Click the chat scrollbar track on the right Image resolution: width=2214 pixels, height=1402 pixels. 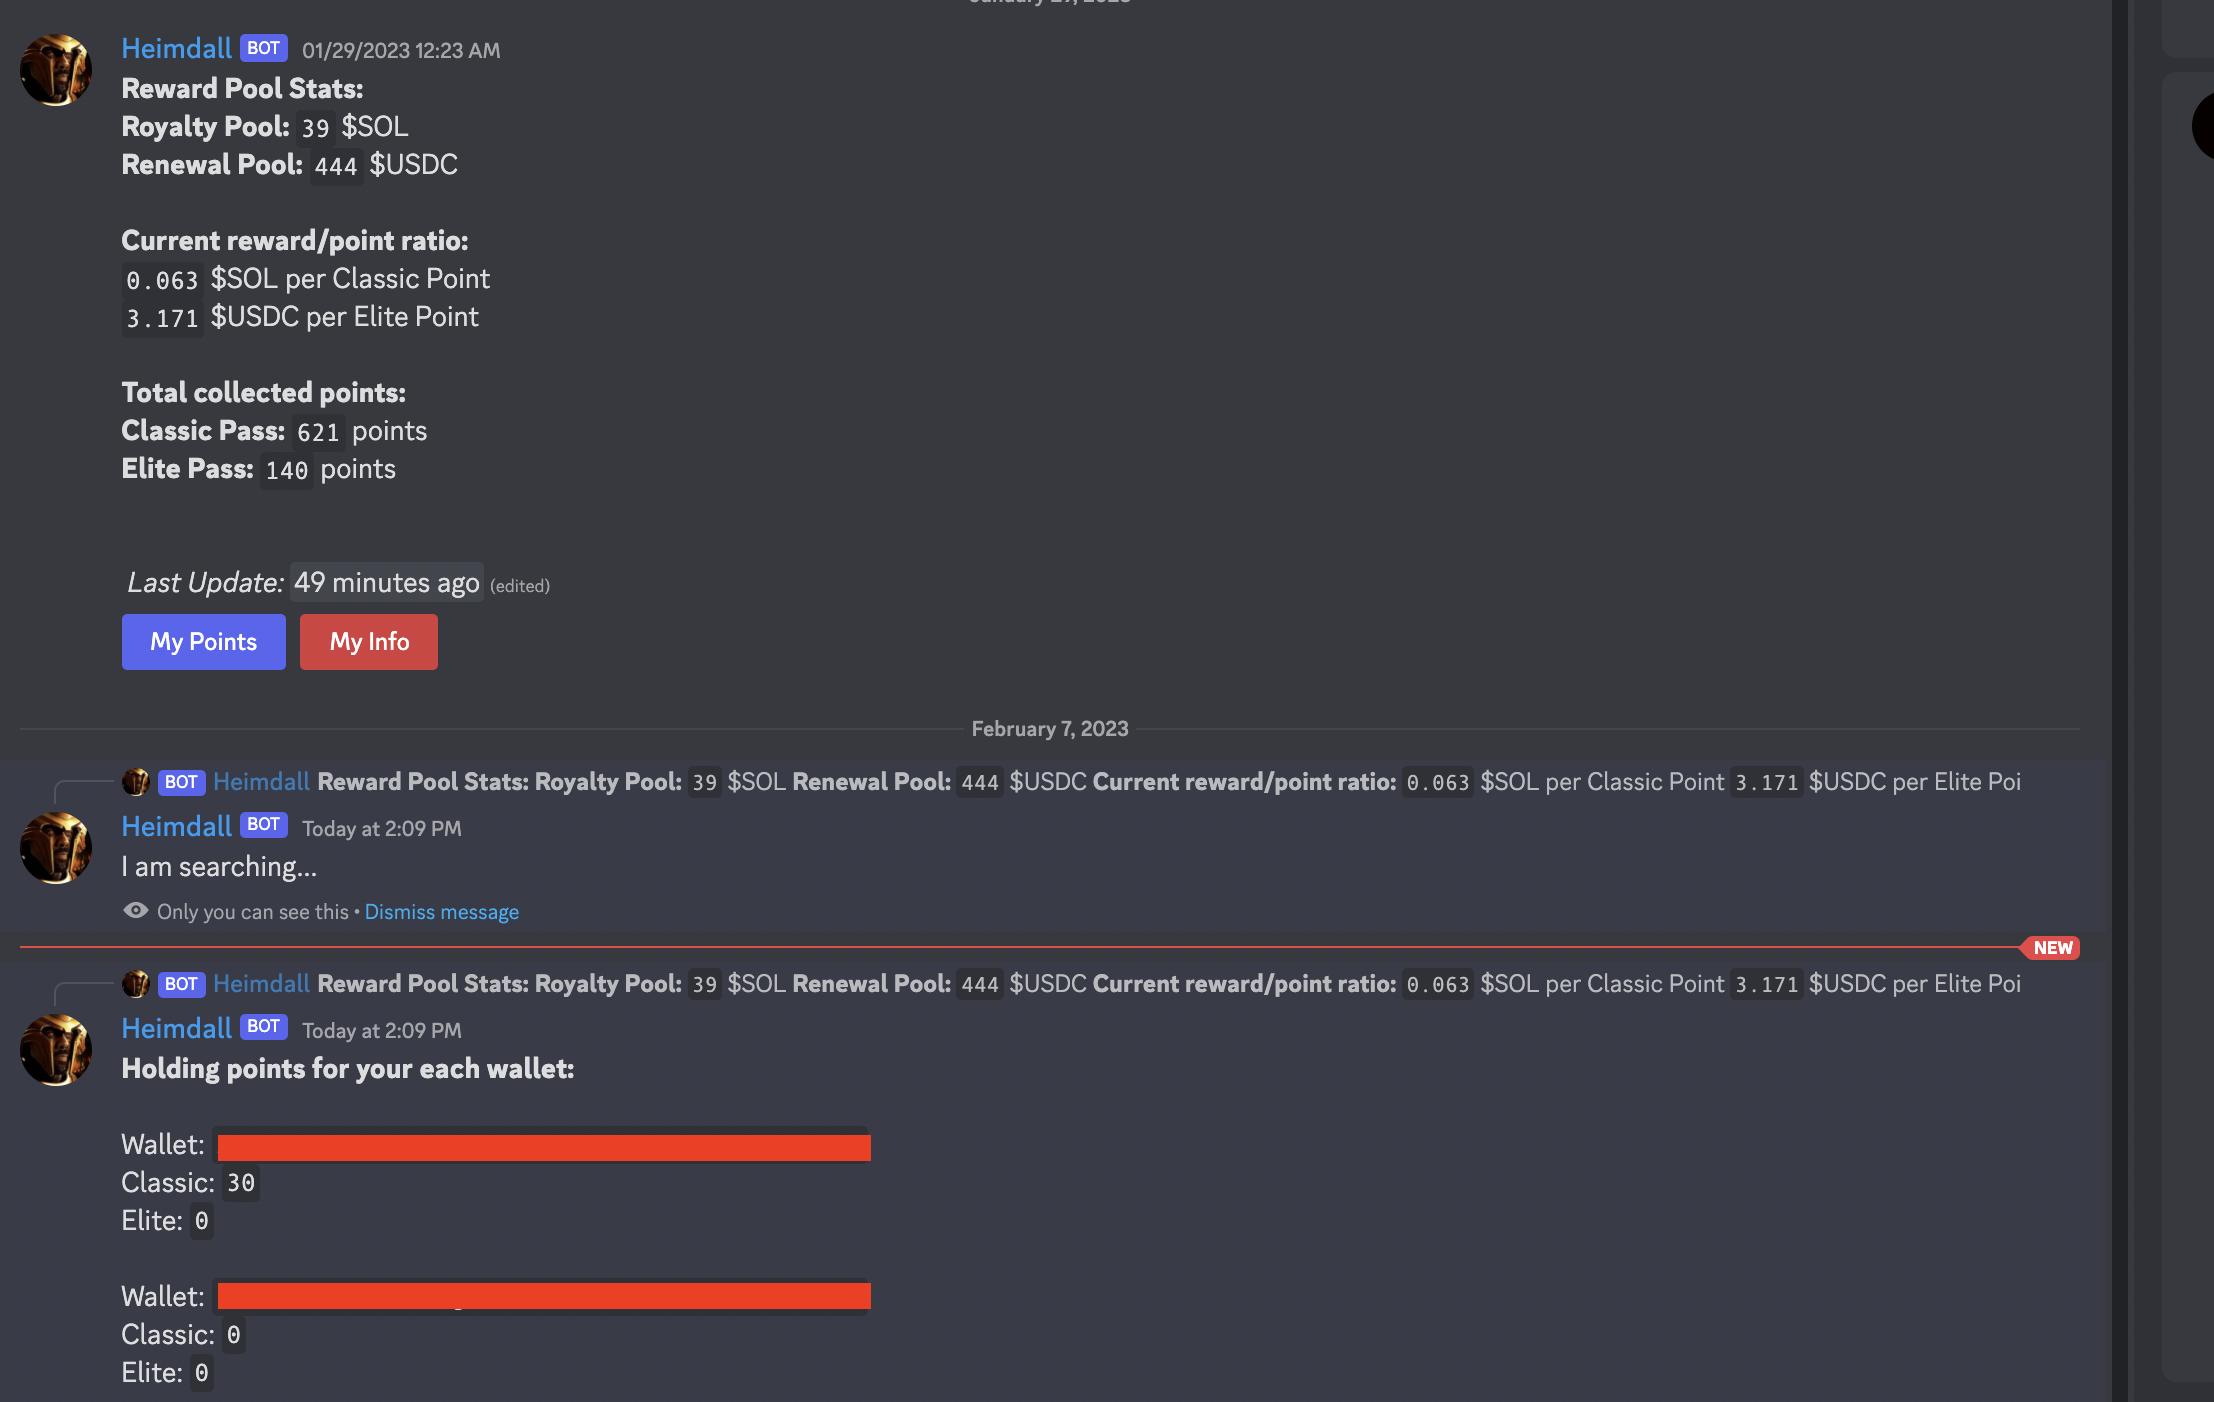2122,700
